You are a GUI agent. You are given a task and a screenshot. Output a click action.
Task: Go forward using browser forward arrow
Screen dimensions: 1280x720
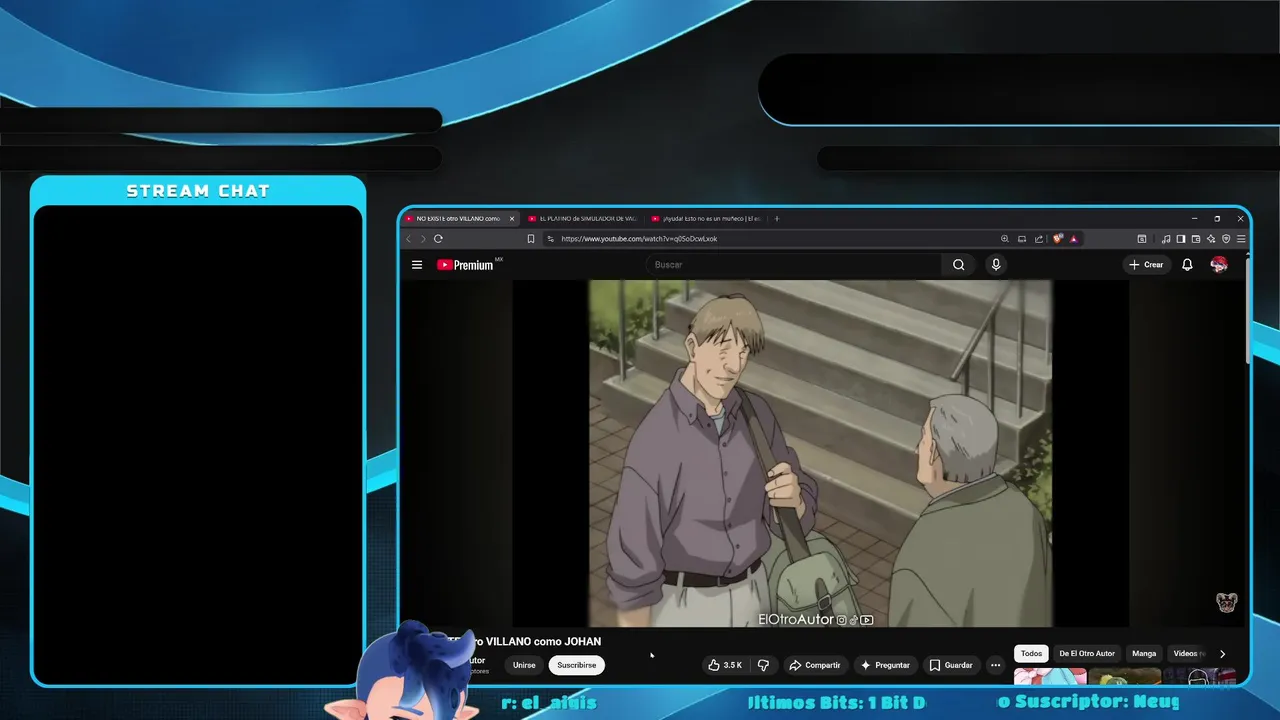click(x=422, y=239)
